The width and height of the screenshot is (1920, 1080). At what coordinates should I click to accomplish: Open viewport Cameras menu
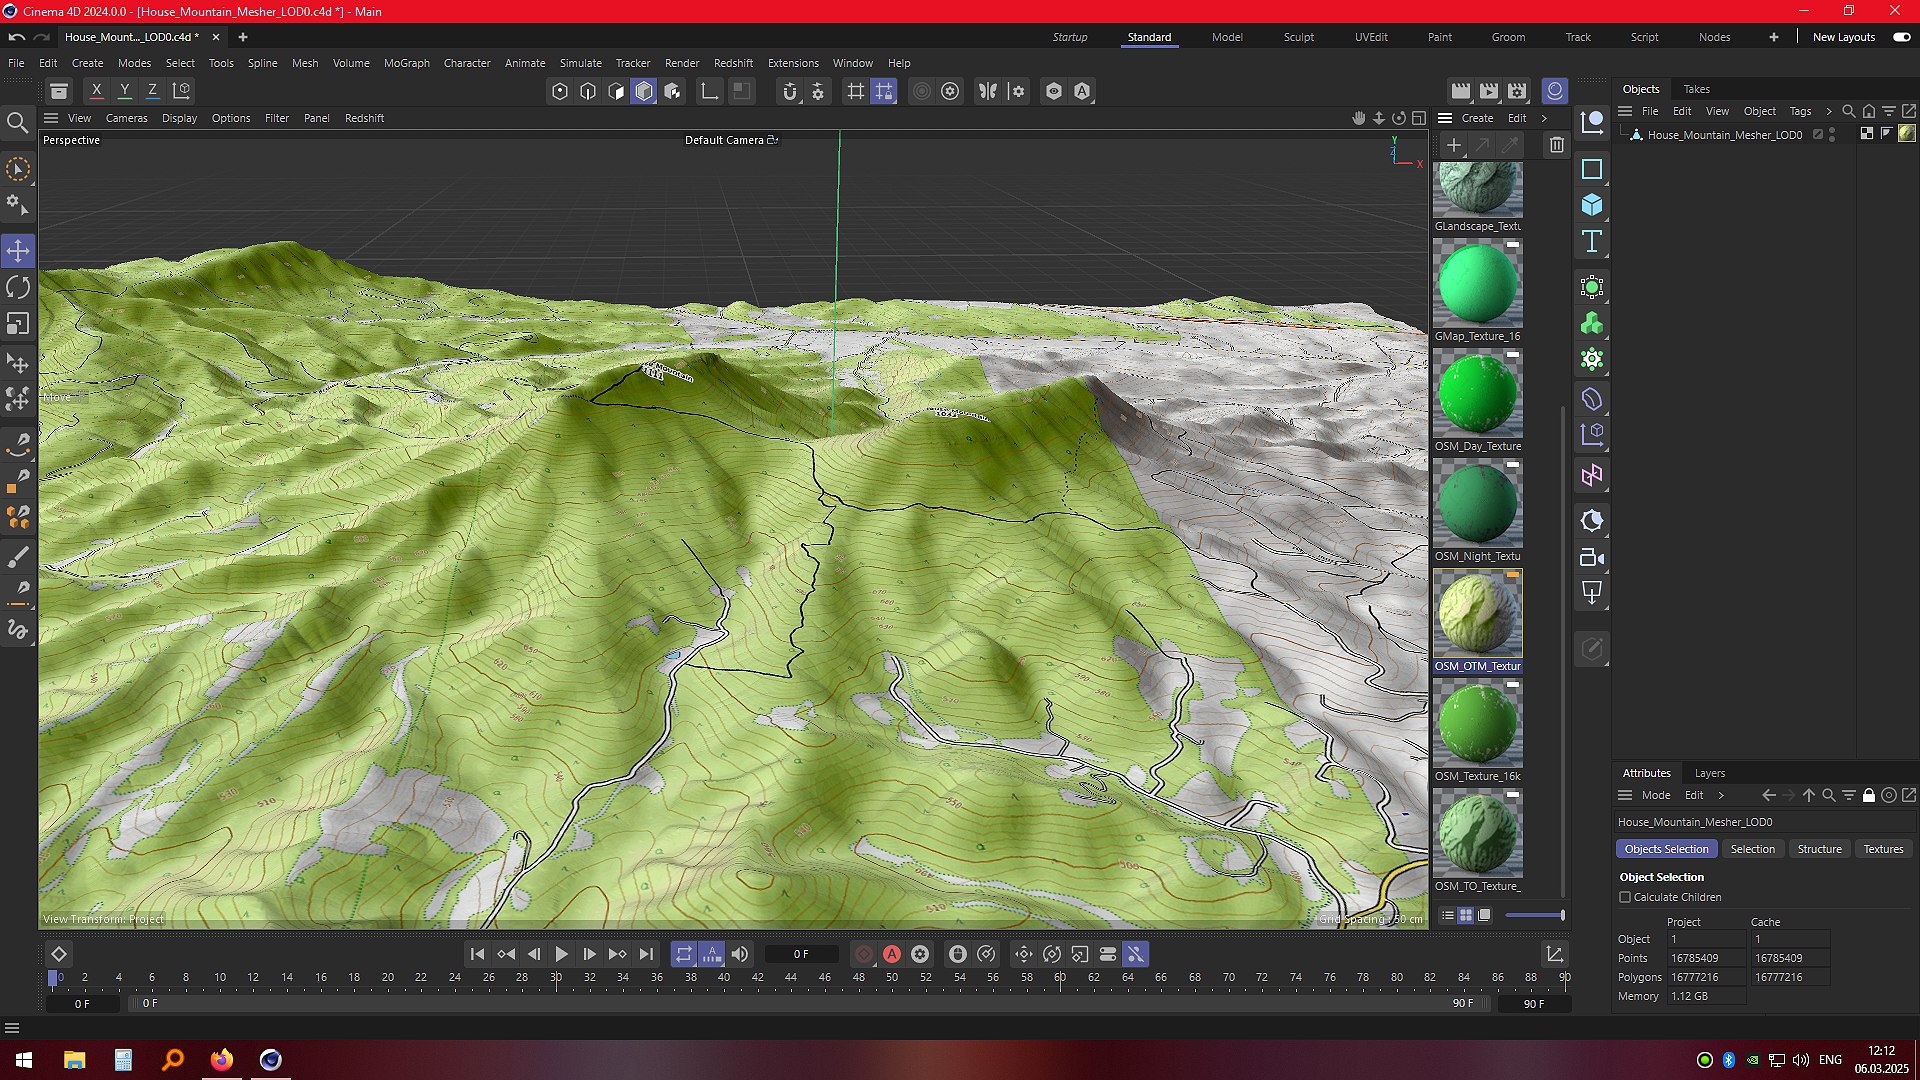(x=126, y=118)
